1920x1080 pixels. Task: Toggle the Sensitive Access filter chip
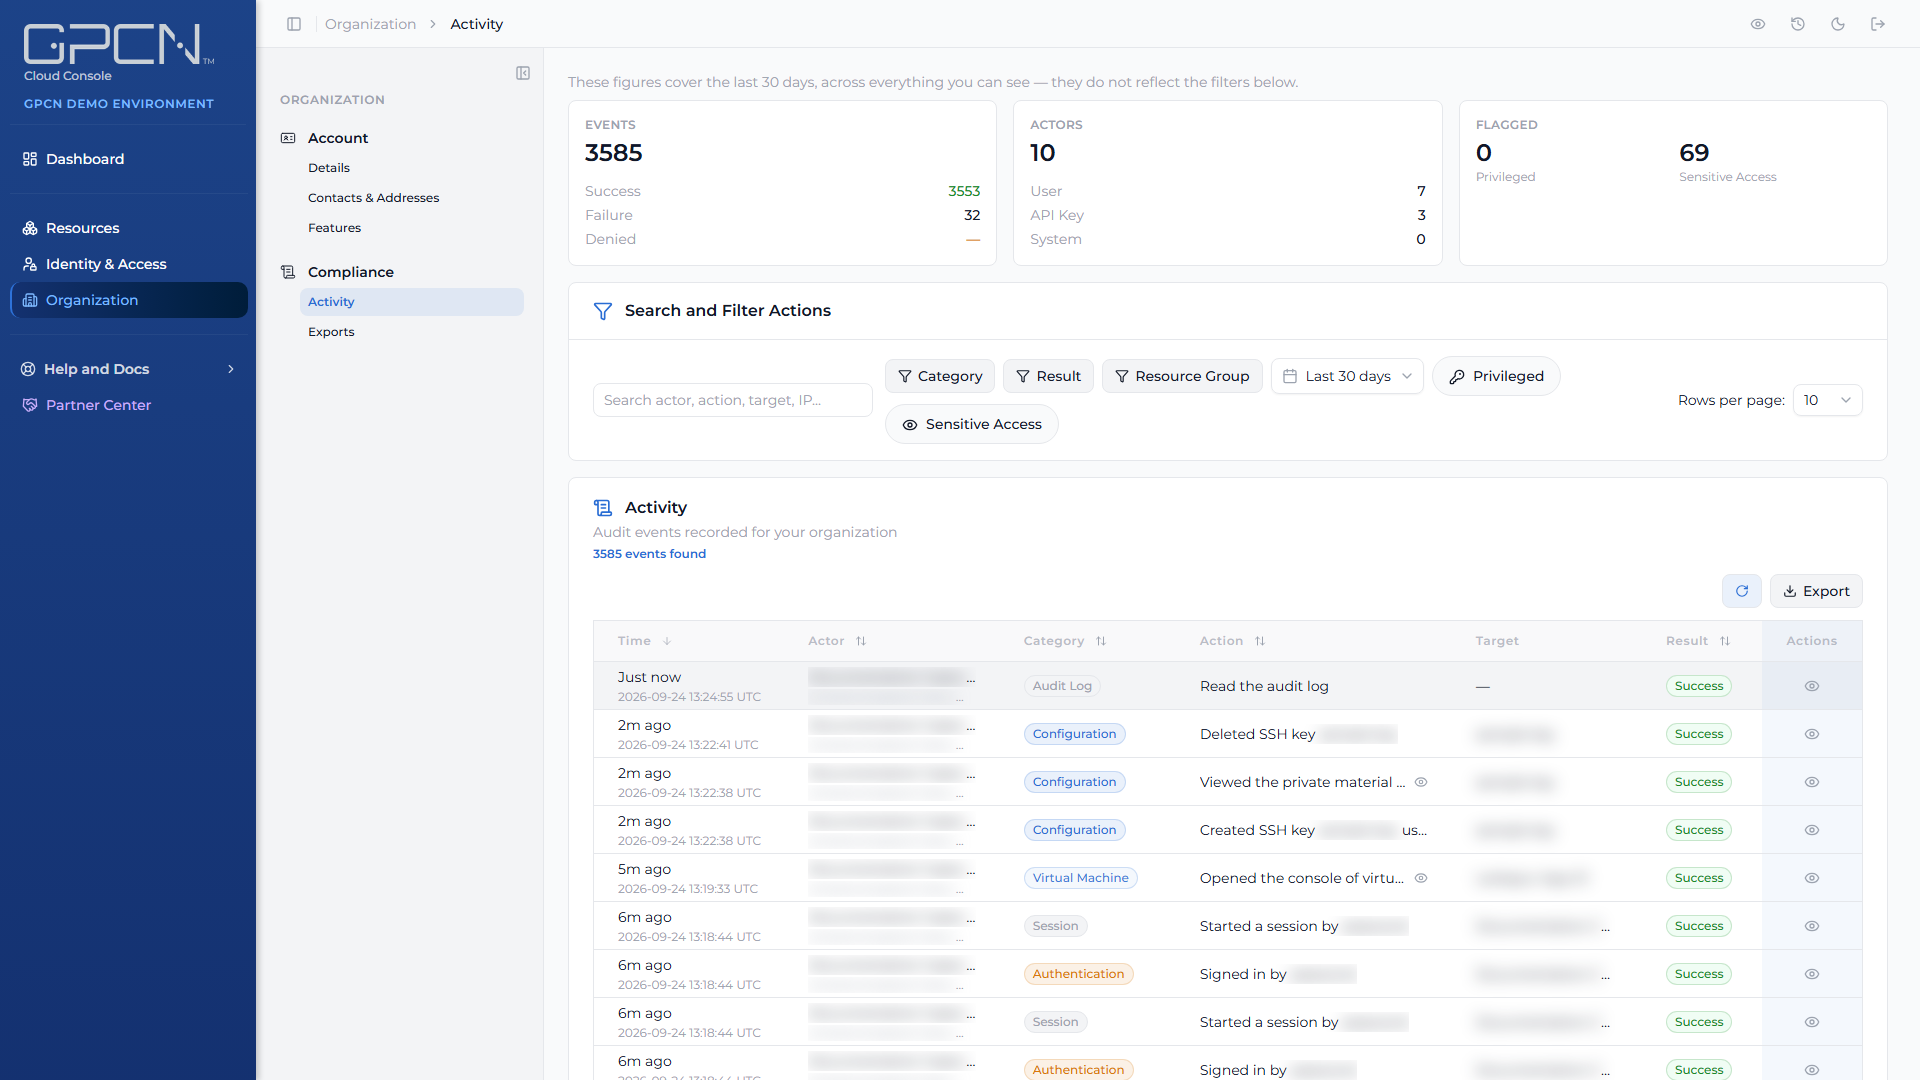(x=972, y=424)
